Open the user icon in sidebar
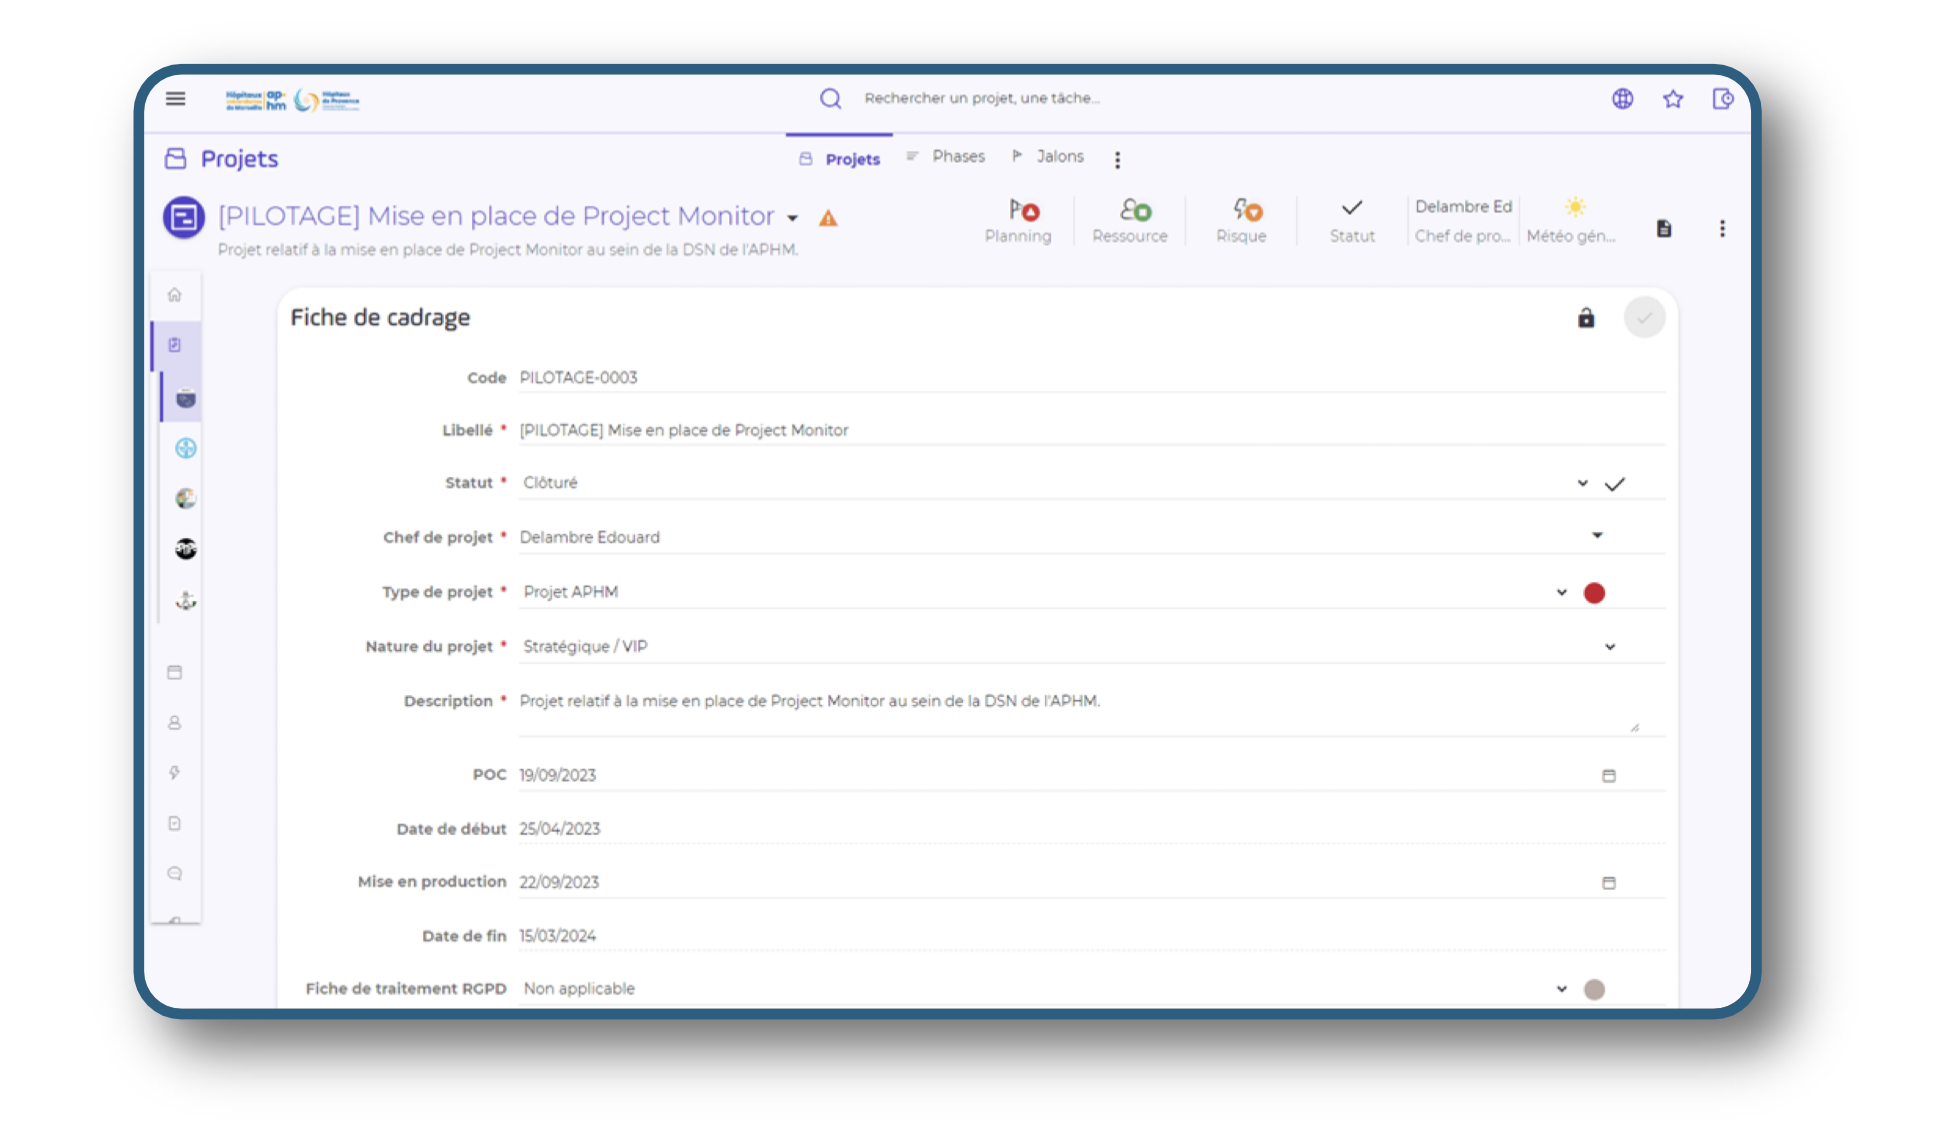 click(x=175, y=722)
